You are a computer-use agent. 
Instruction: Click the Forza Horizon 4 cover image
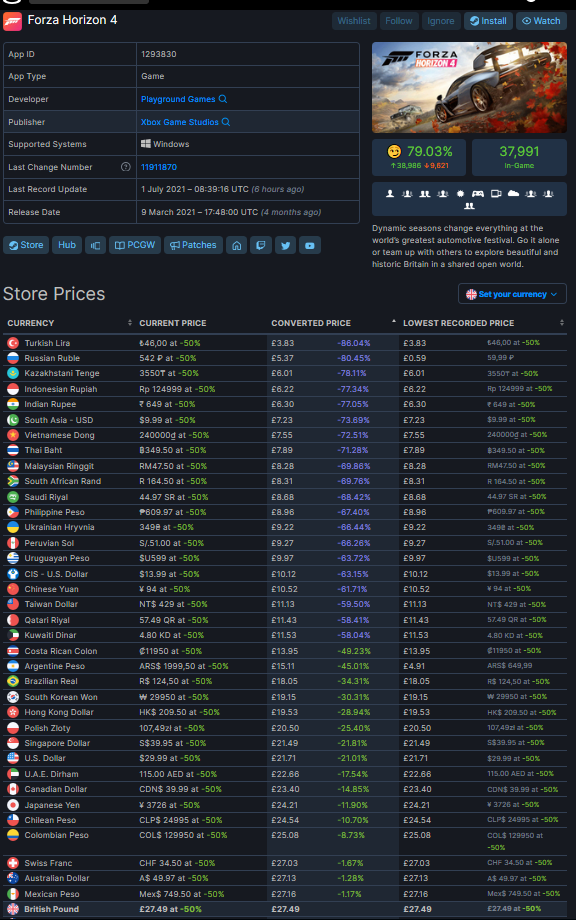469,87
